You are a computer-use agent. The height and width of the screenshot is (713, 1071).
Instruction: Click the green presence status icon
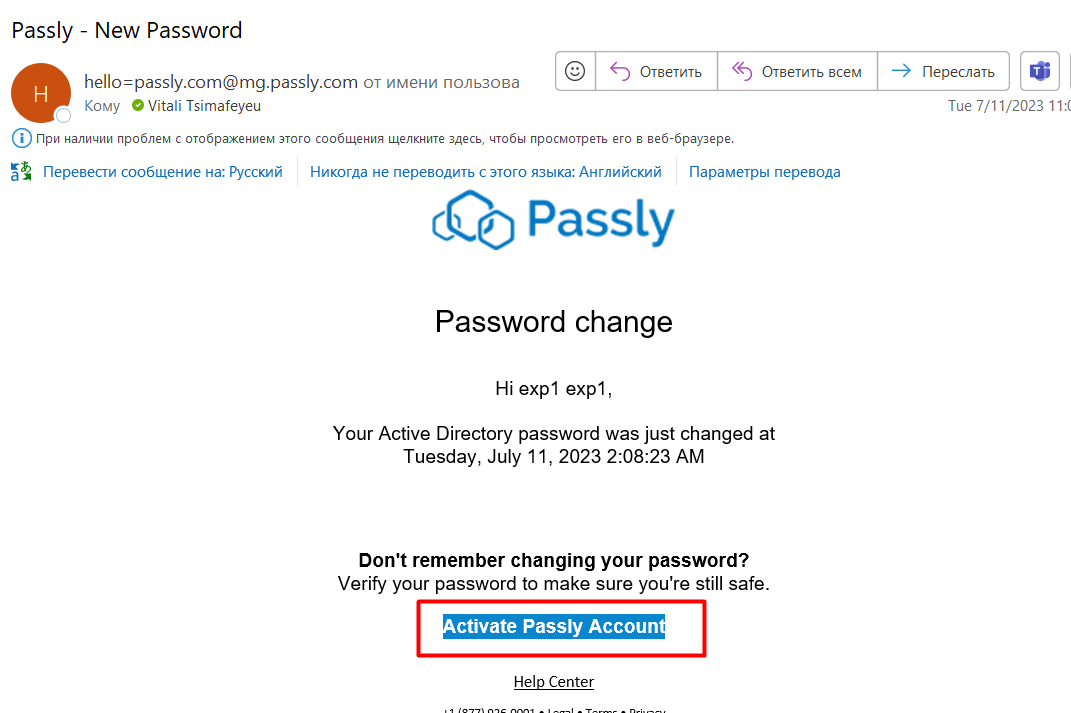pyautogui.click(x=138, y=105)
